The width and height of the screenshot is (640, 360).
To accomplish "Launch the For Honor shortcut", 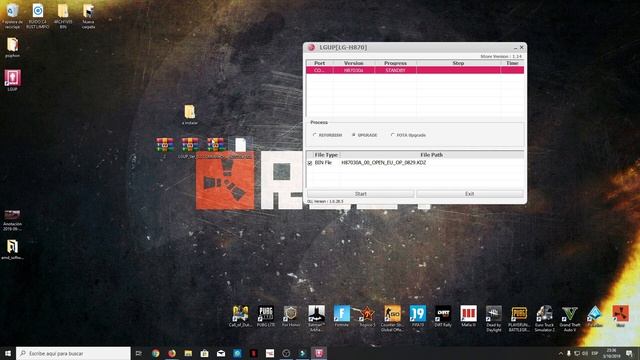I will coord(291,316).
